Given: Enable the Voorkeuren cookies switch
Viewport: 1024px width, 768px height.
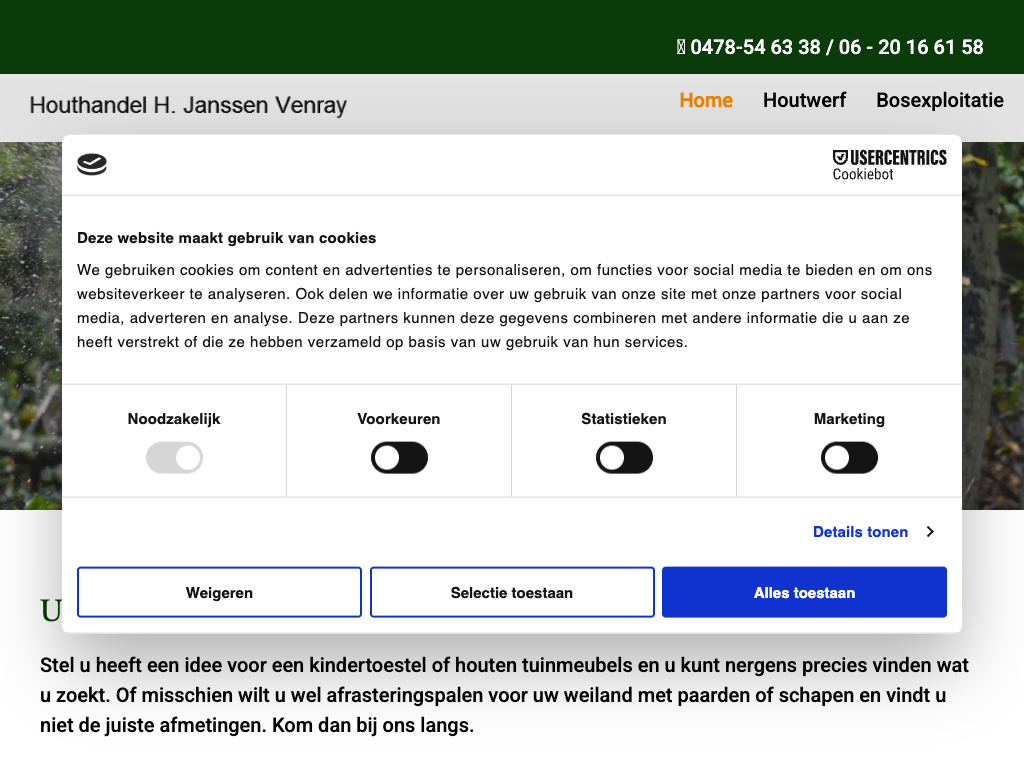Looking at the screenshot, I should point(399,459).
